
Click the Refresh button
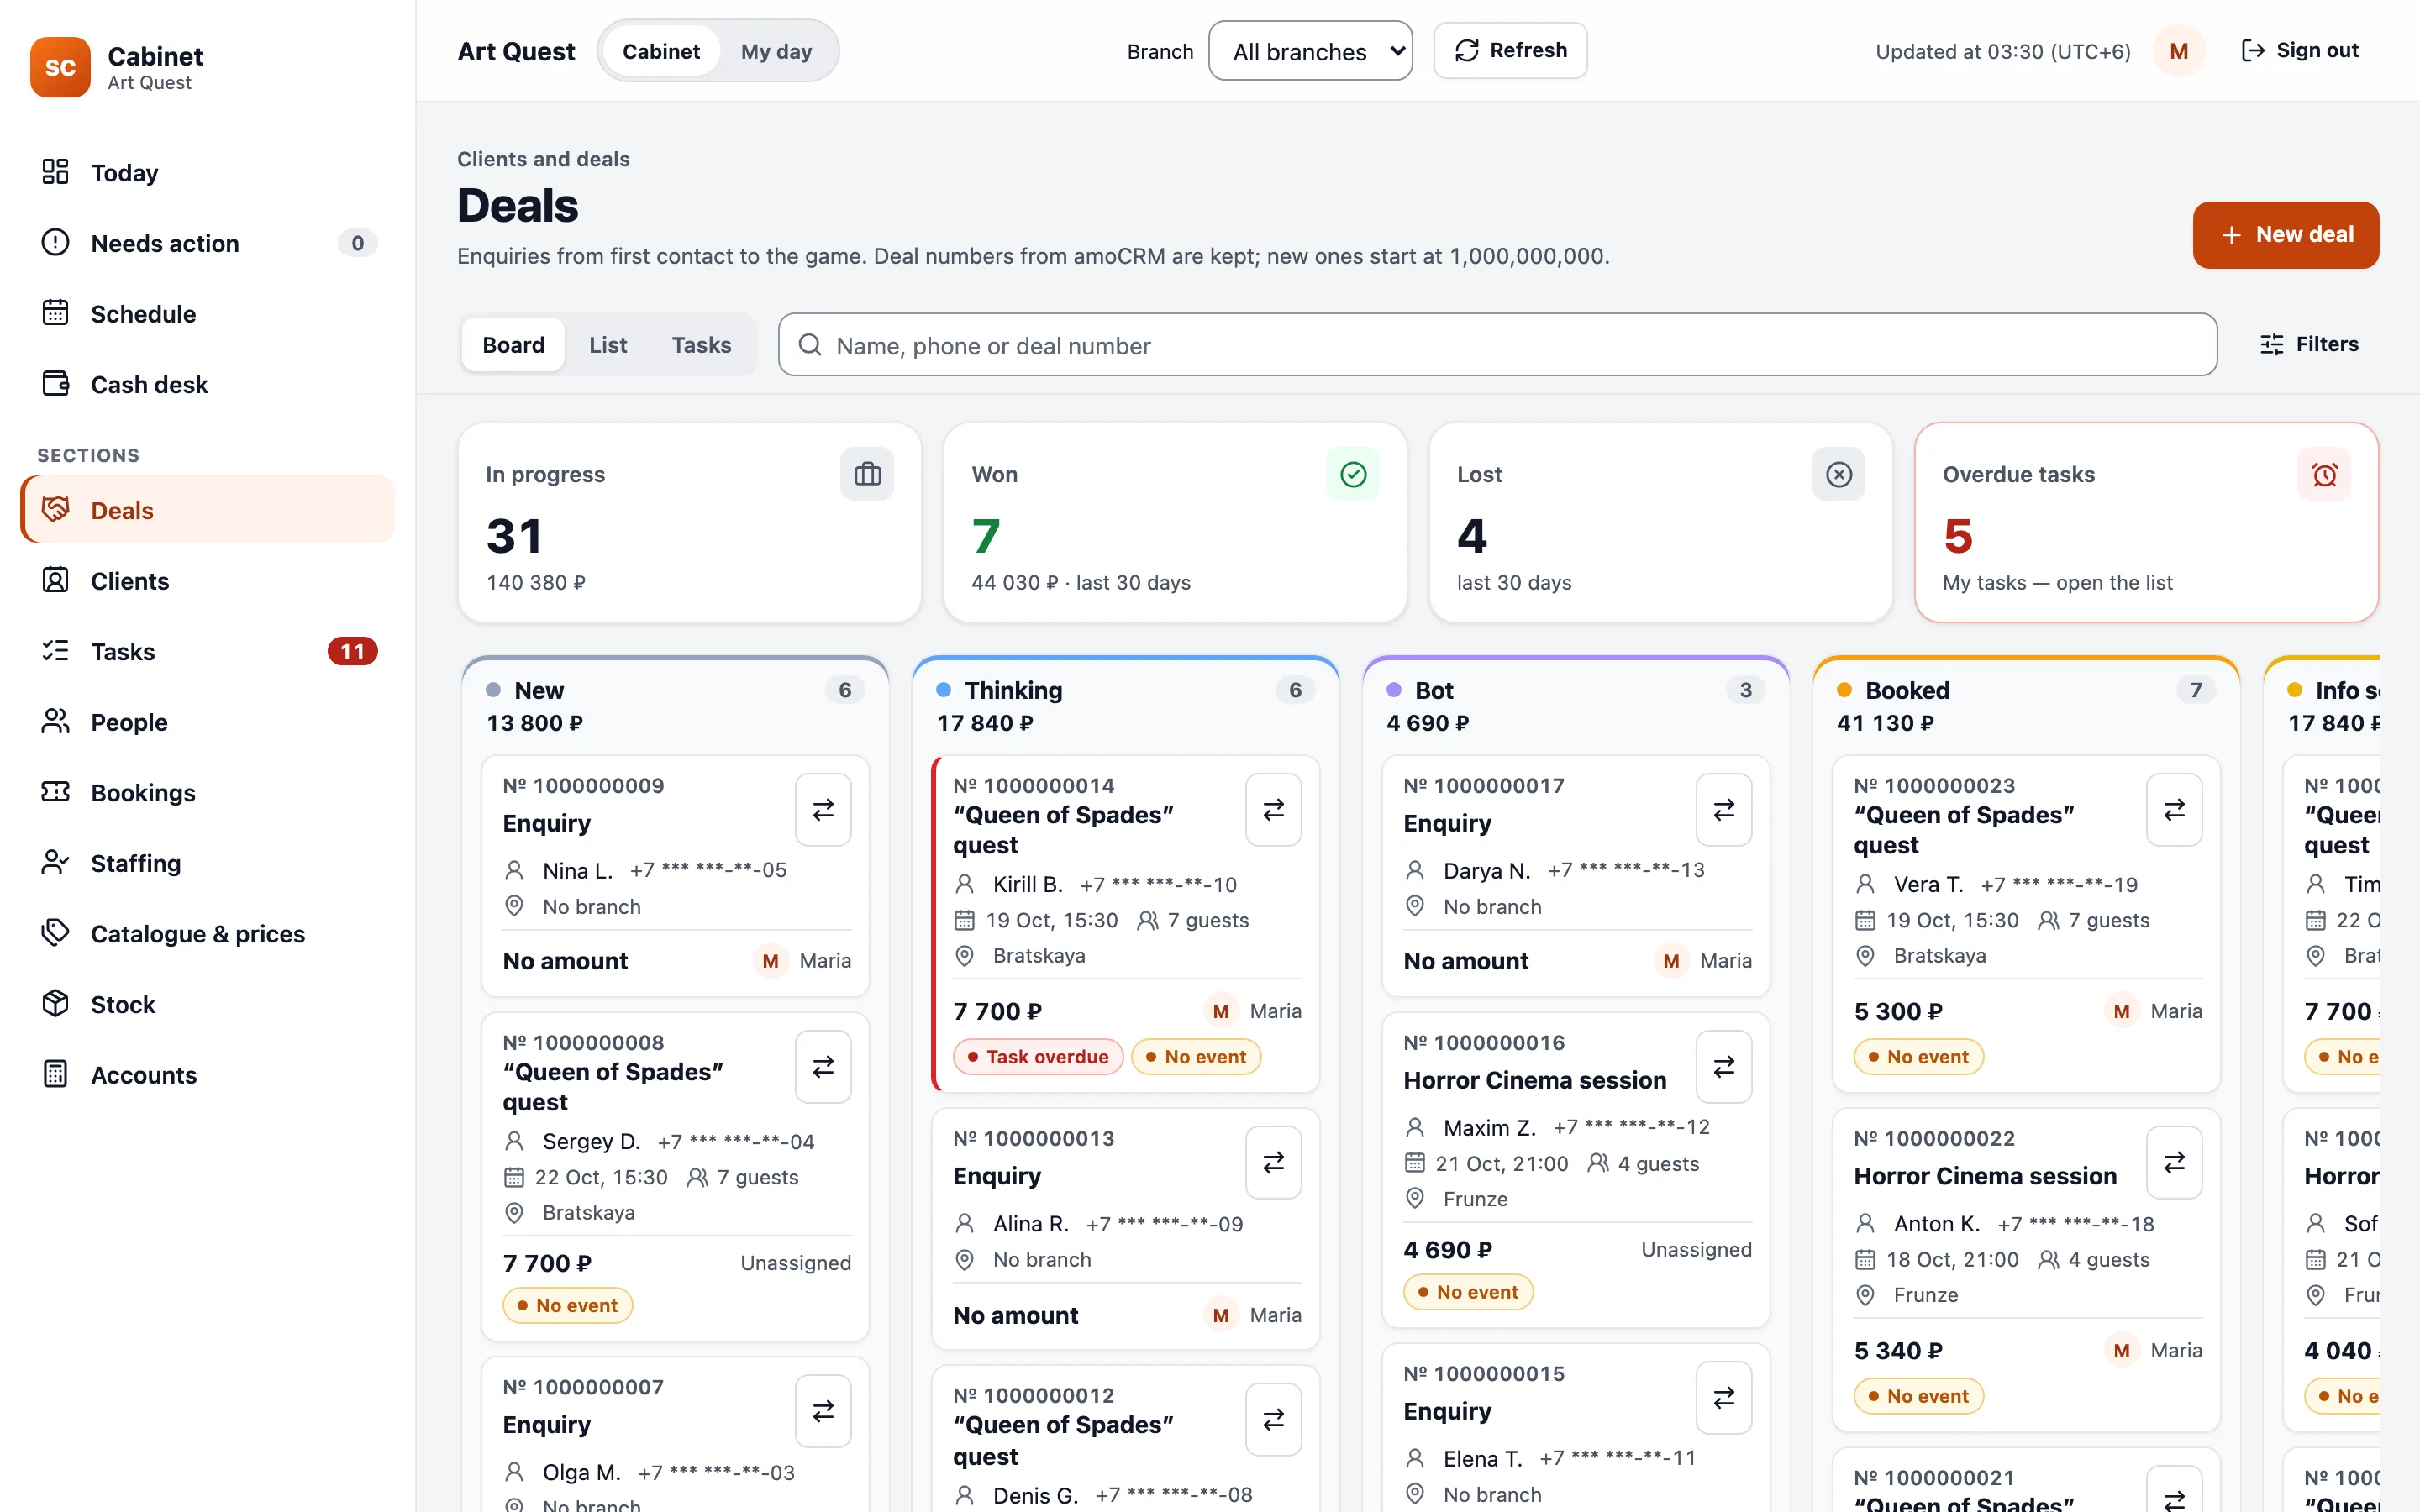[x=1510, y=50]
